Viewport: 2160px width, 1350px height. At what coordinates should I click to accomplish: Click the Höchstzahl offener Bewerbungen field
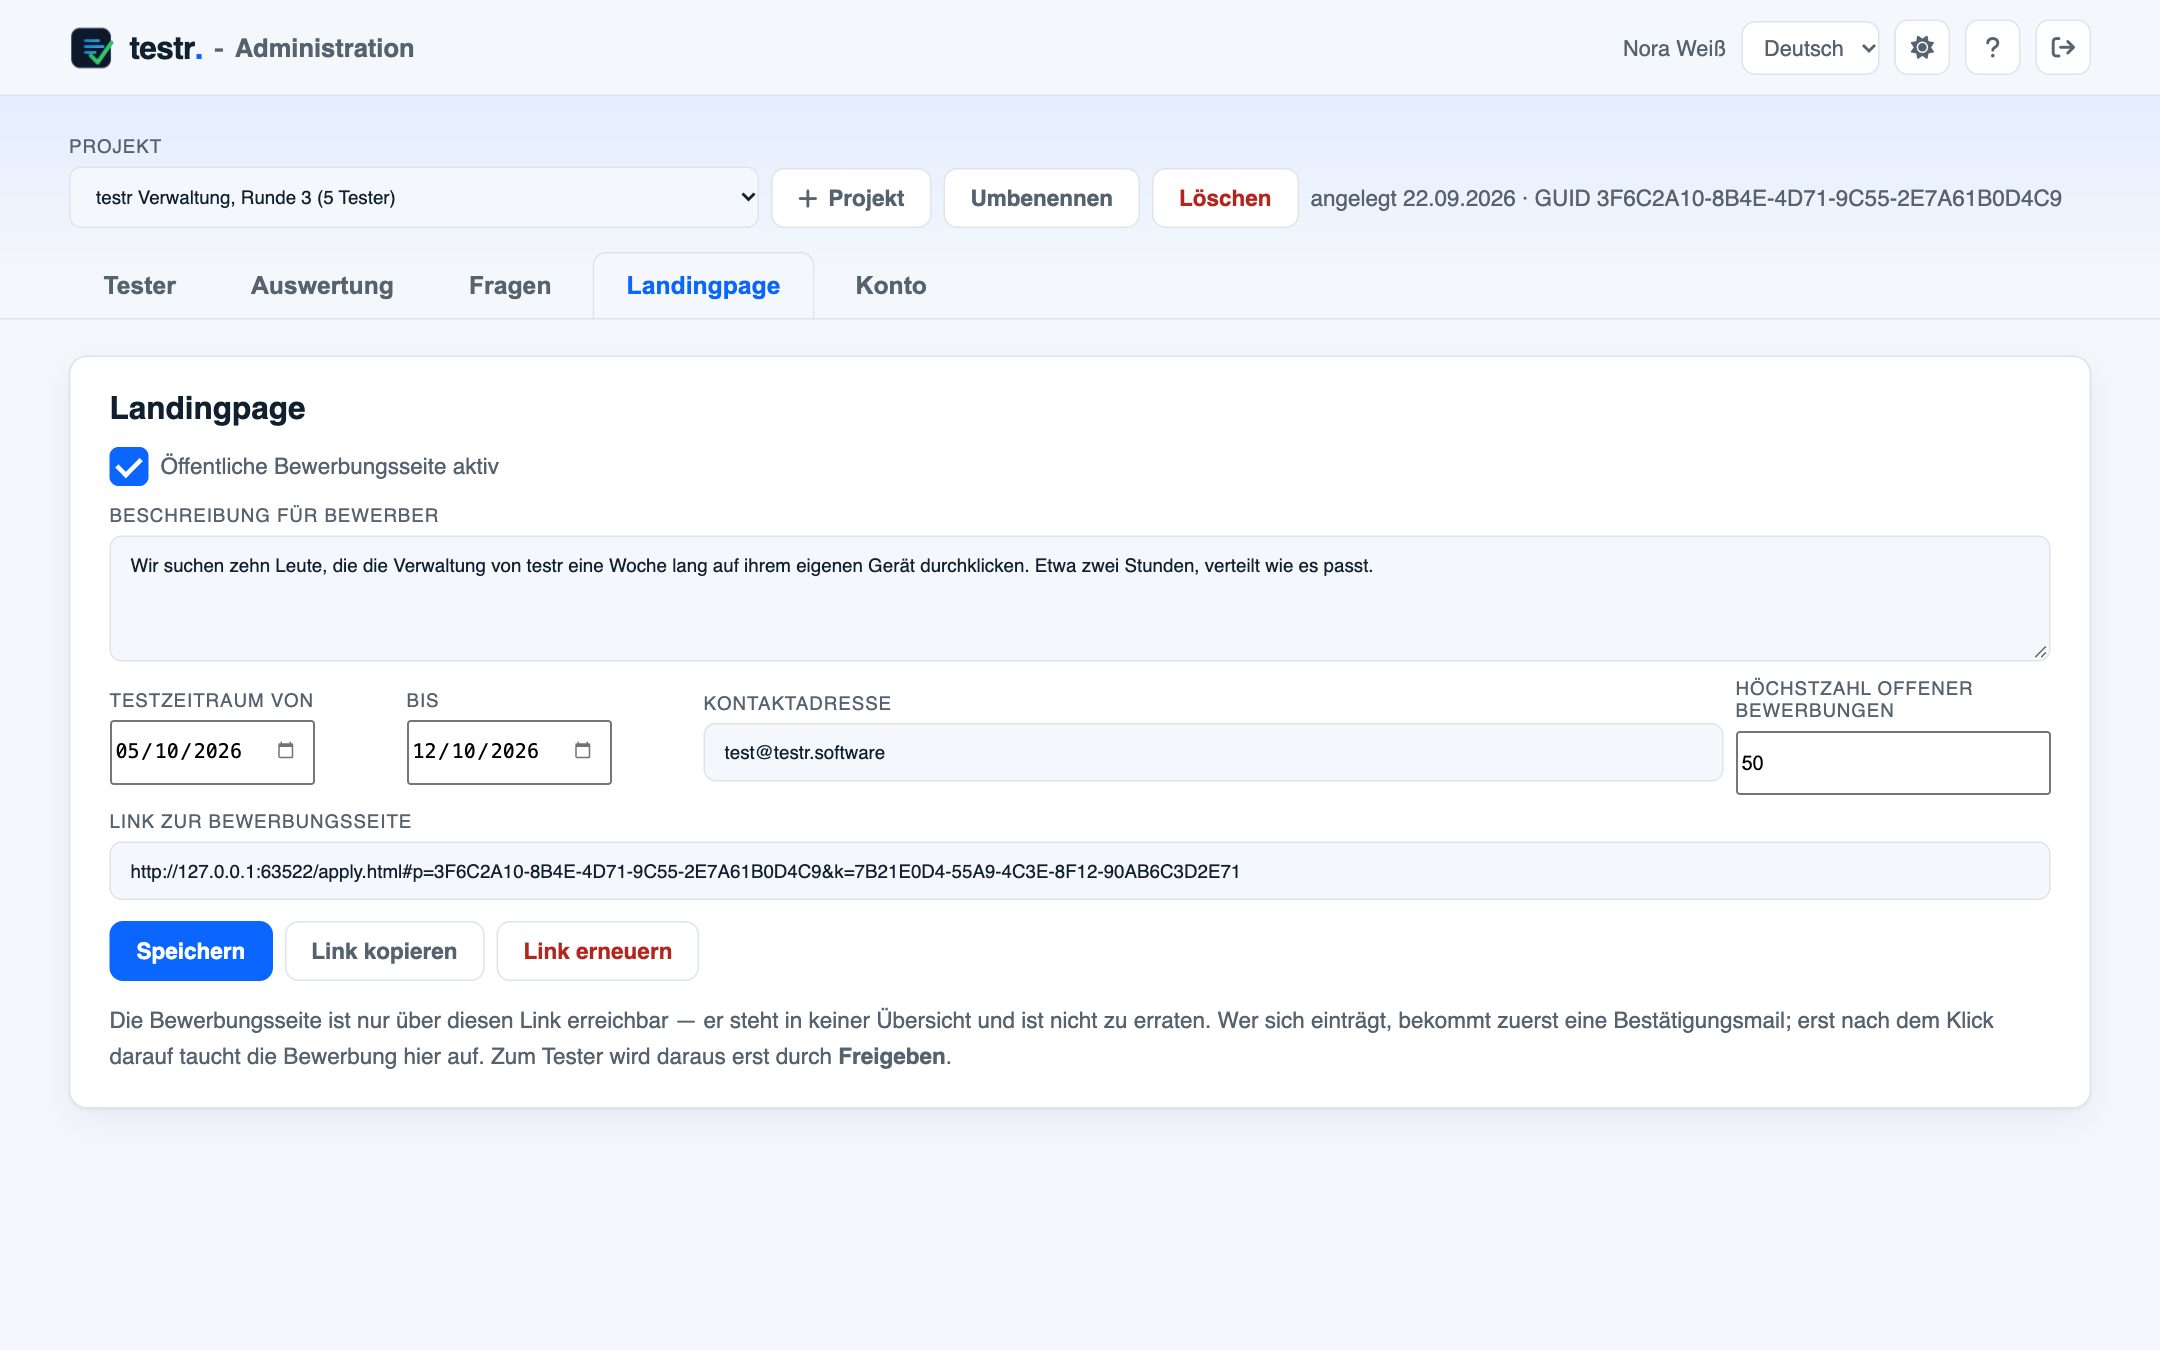tap(1893, 763)
